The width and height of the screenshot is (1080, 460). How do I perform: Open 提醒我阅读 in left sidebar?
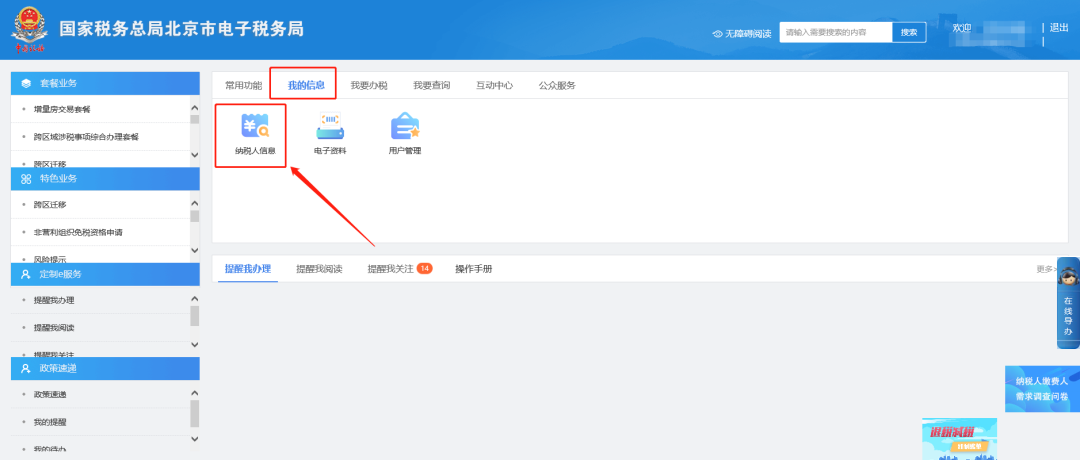click(x=54, y=328)
